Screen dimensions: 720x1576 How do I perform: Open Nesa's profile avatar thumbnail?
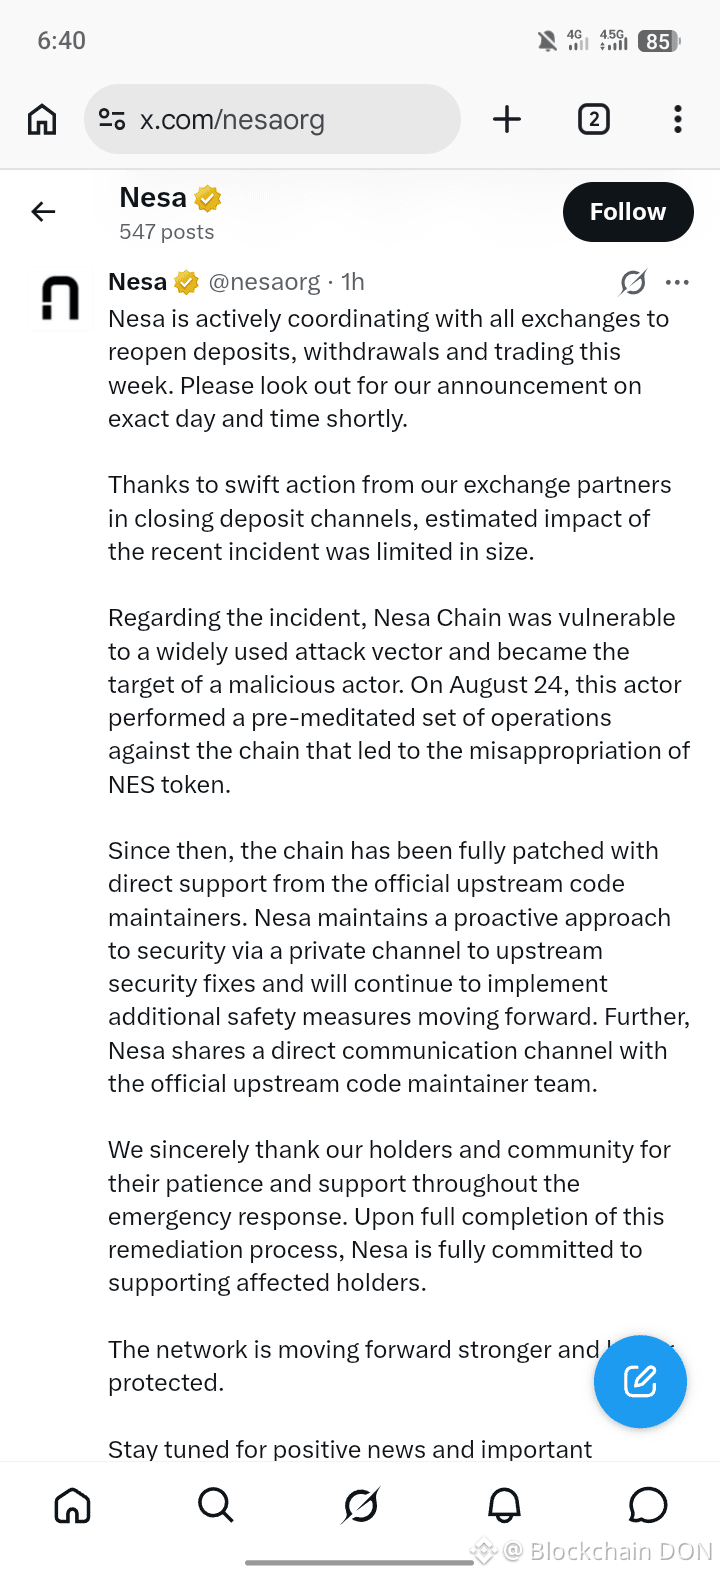click(x=60, y=298)
